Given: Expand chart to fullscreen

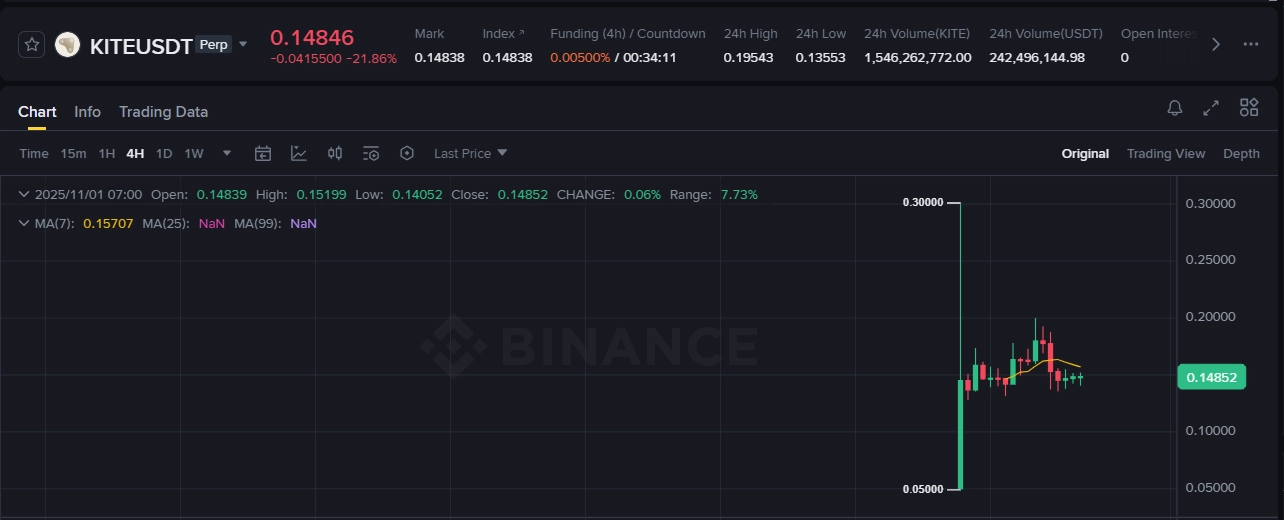Looking at the screenshot, I should [x=1211, y=108].
